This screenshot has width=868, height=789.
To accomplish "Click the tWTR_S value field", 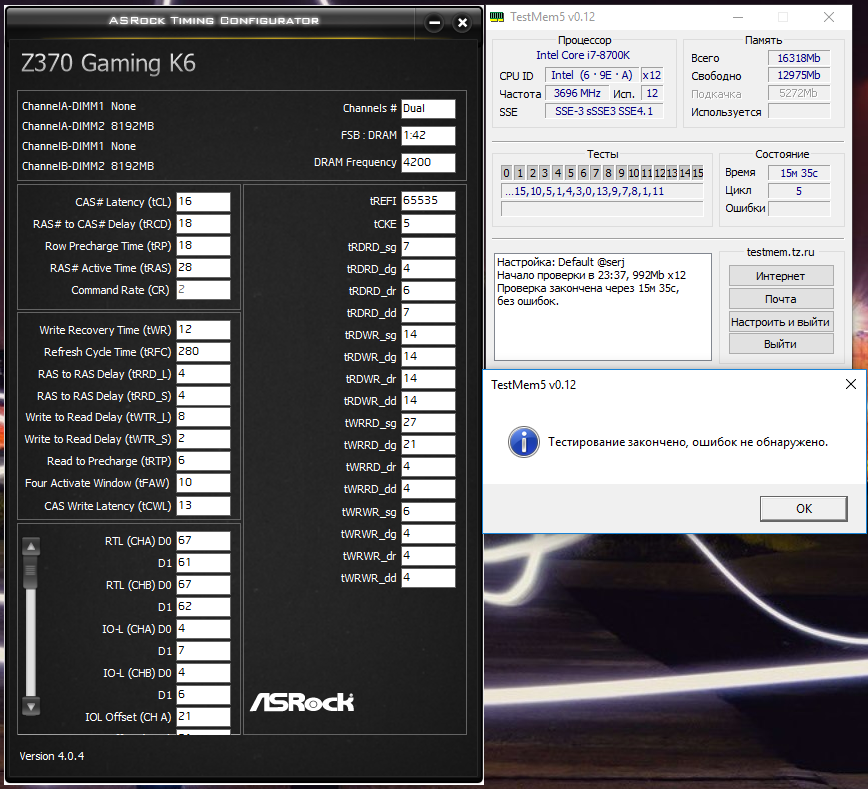I will 203,439.
